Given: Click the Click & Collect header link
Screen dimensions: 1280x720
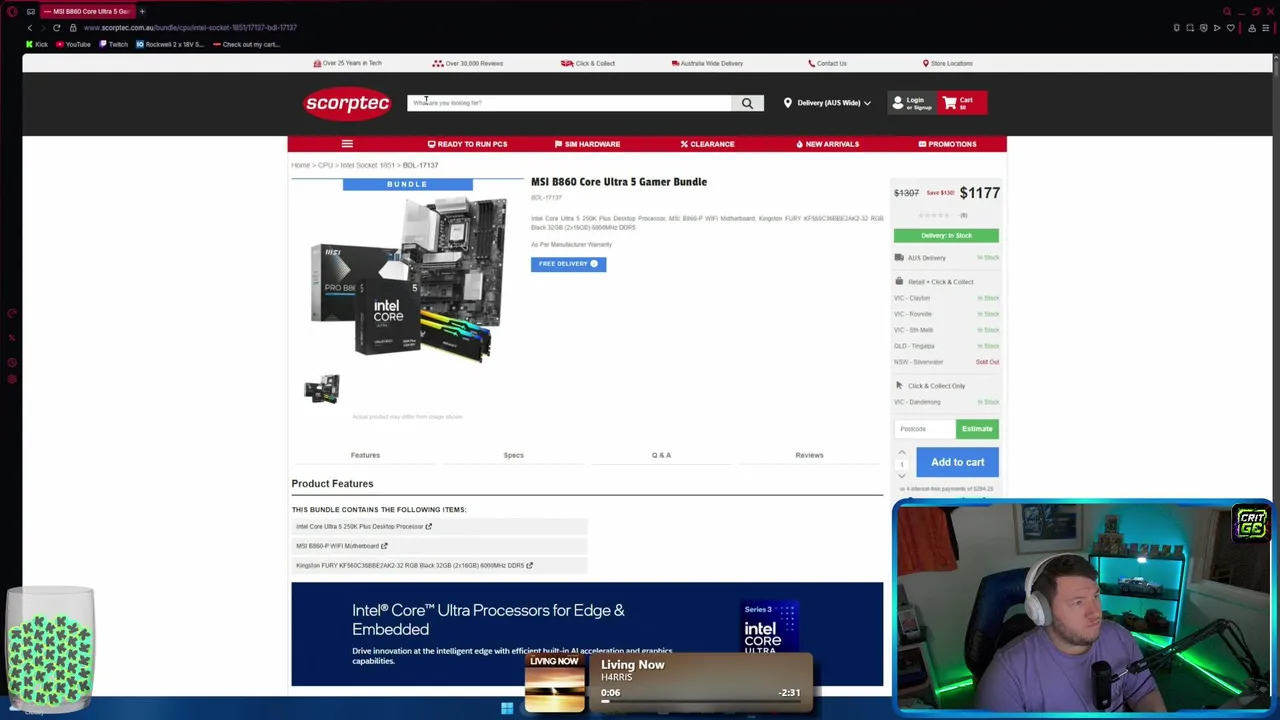Looking at the screenshot, I should tap(588, 63).
